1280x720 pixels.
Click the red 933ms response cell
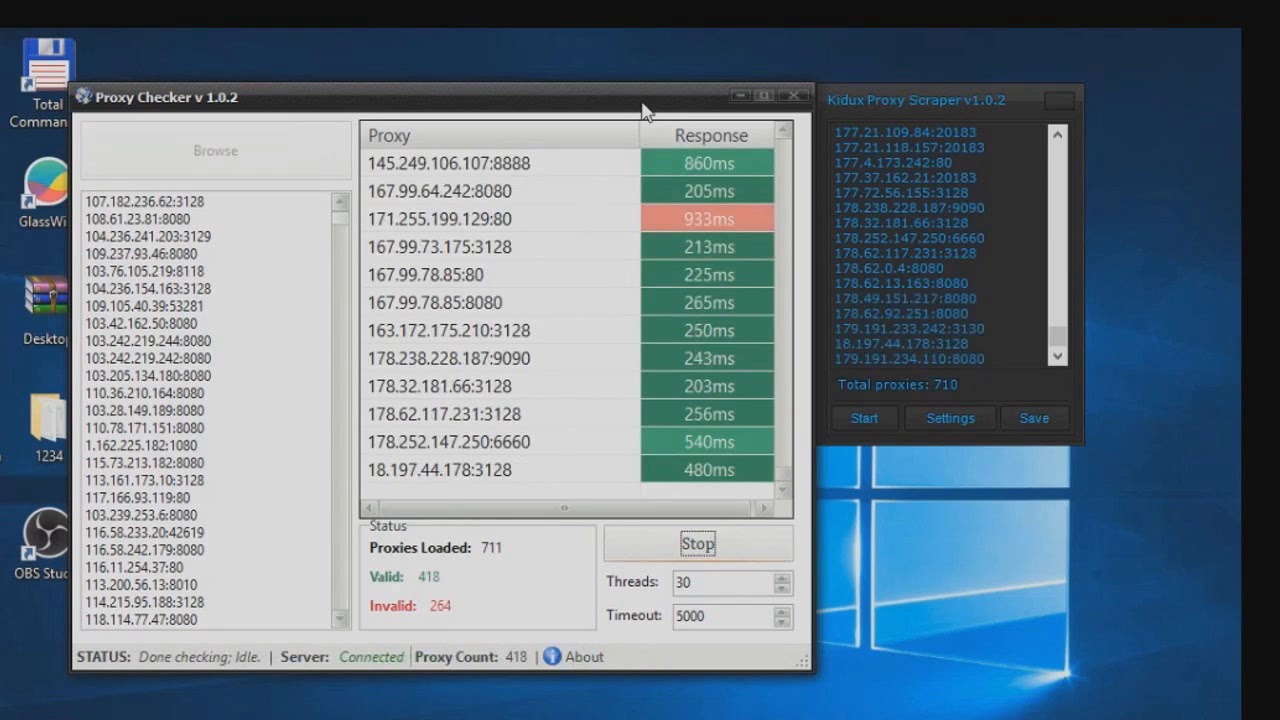pyautogui.click(x=708, y=219)
